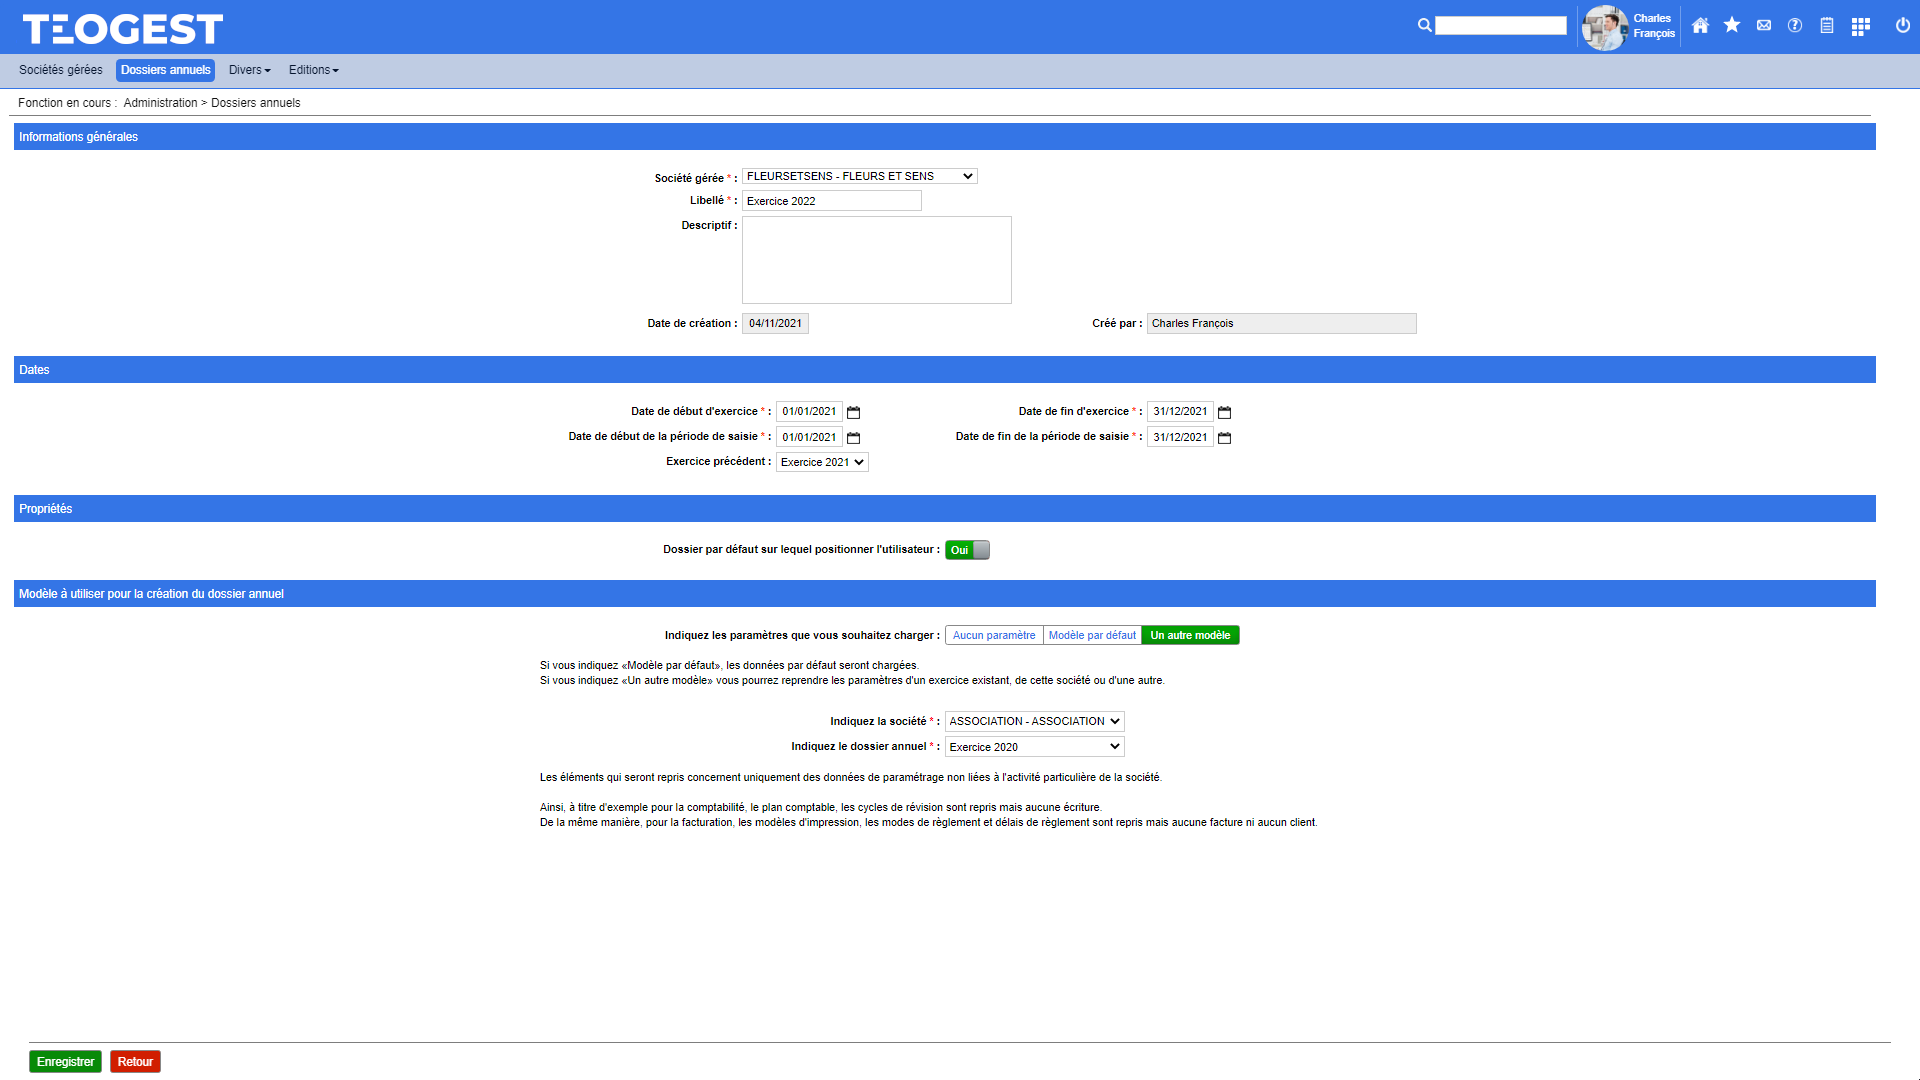Screen dimensions: 1920x1080
Task: Expand the Exercice précédent dropdown
Action: pos(822,462)
